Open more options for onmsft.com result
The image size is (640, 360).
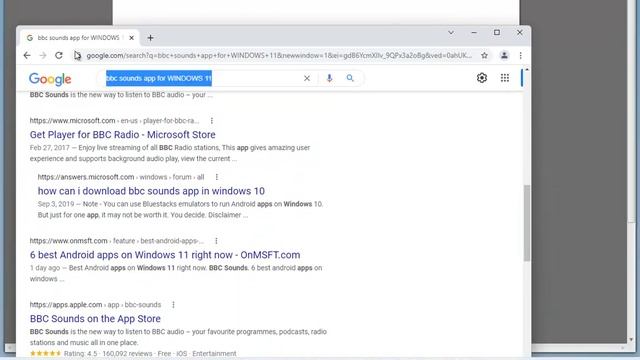tap(216, 241)
